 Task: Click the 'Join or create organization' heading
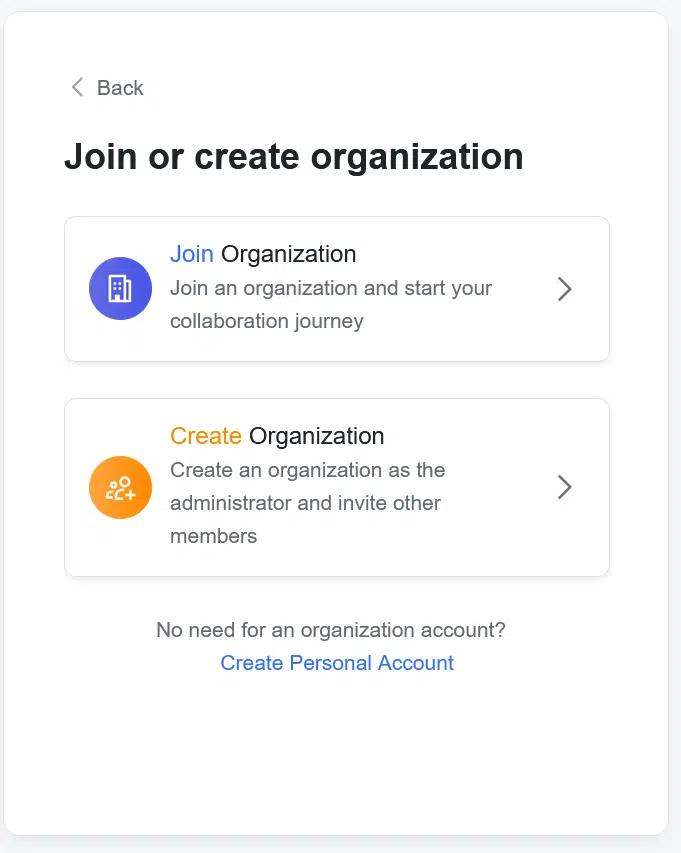(293, 157)
